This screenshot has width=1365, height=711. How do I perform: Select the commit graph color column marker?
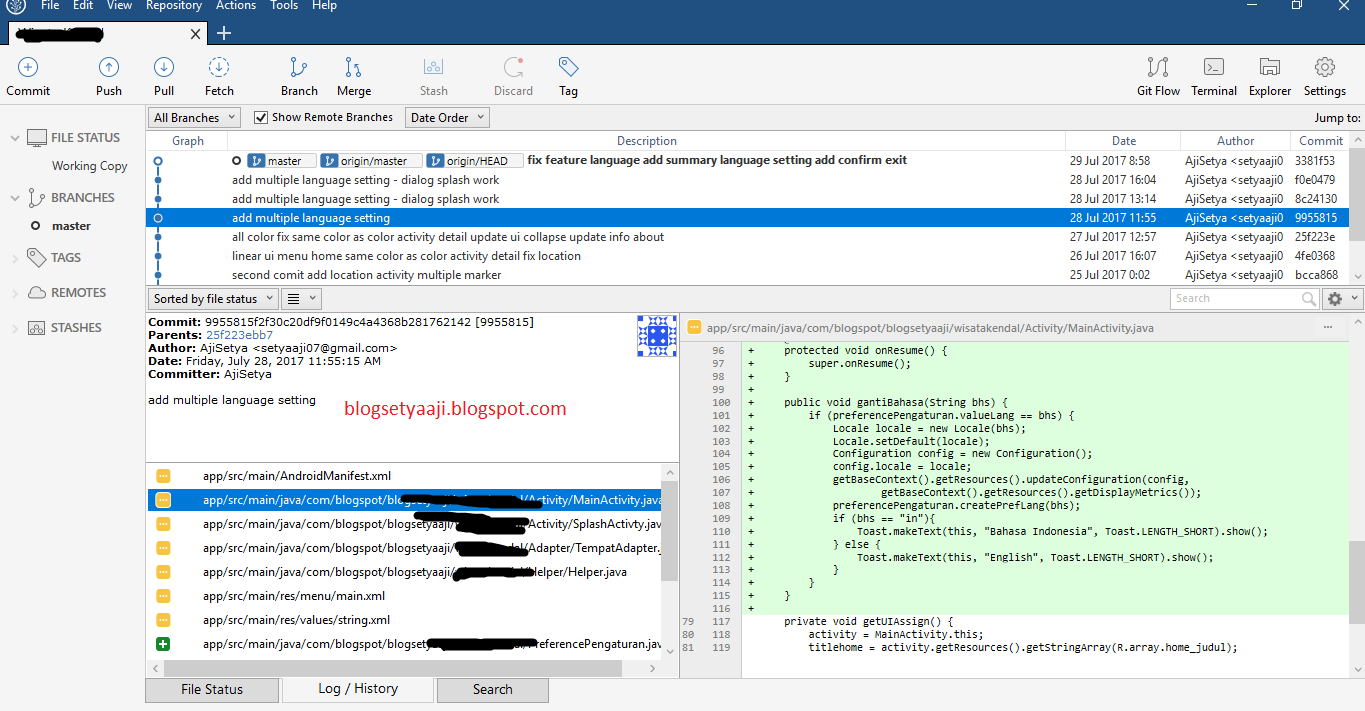click(x=157, y=217)
